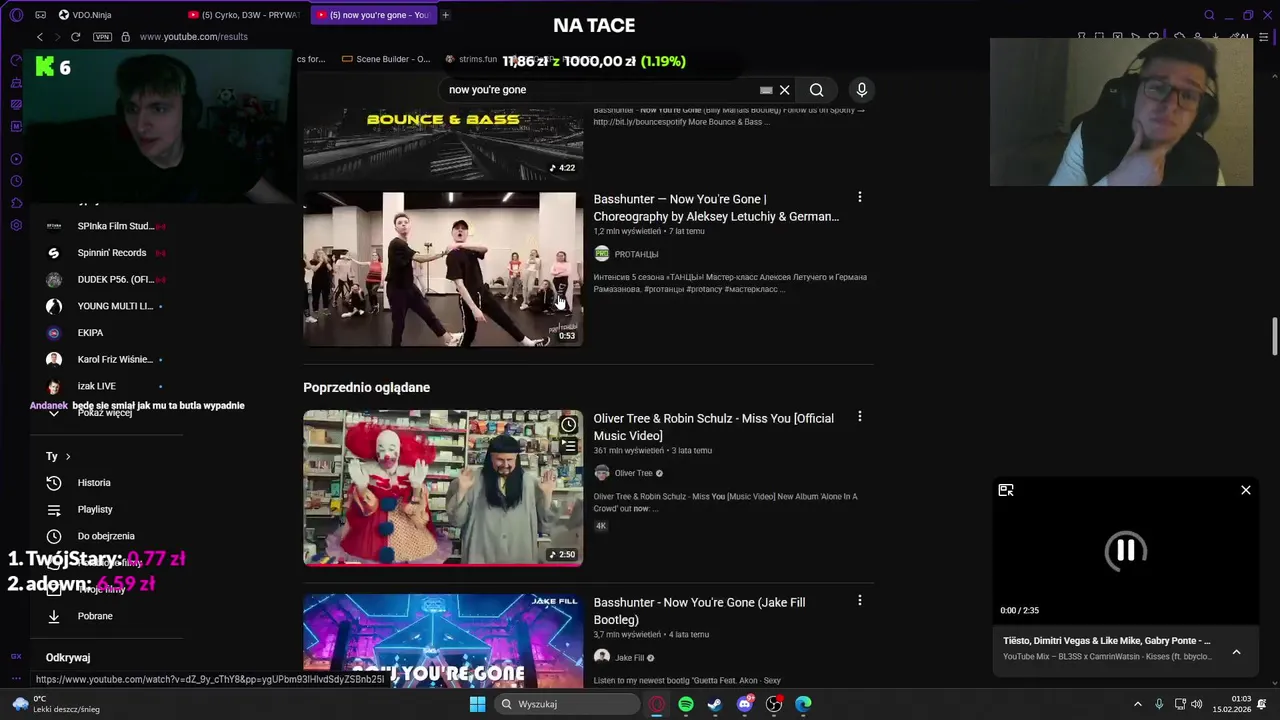Click the dance choreography video thumbnail
1280x720 pixels.
[x=443, y=269]
